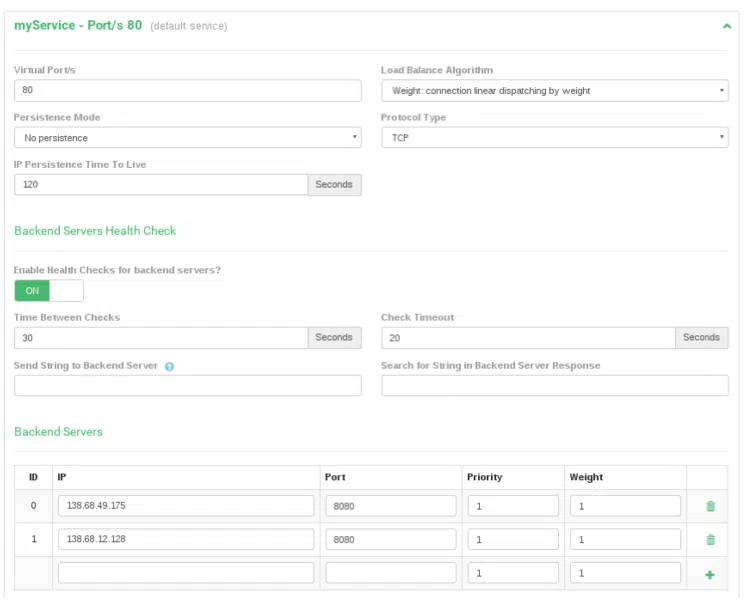Focus the Send String to Backend Server field

click(x=187, y=386)
